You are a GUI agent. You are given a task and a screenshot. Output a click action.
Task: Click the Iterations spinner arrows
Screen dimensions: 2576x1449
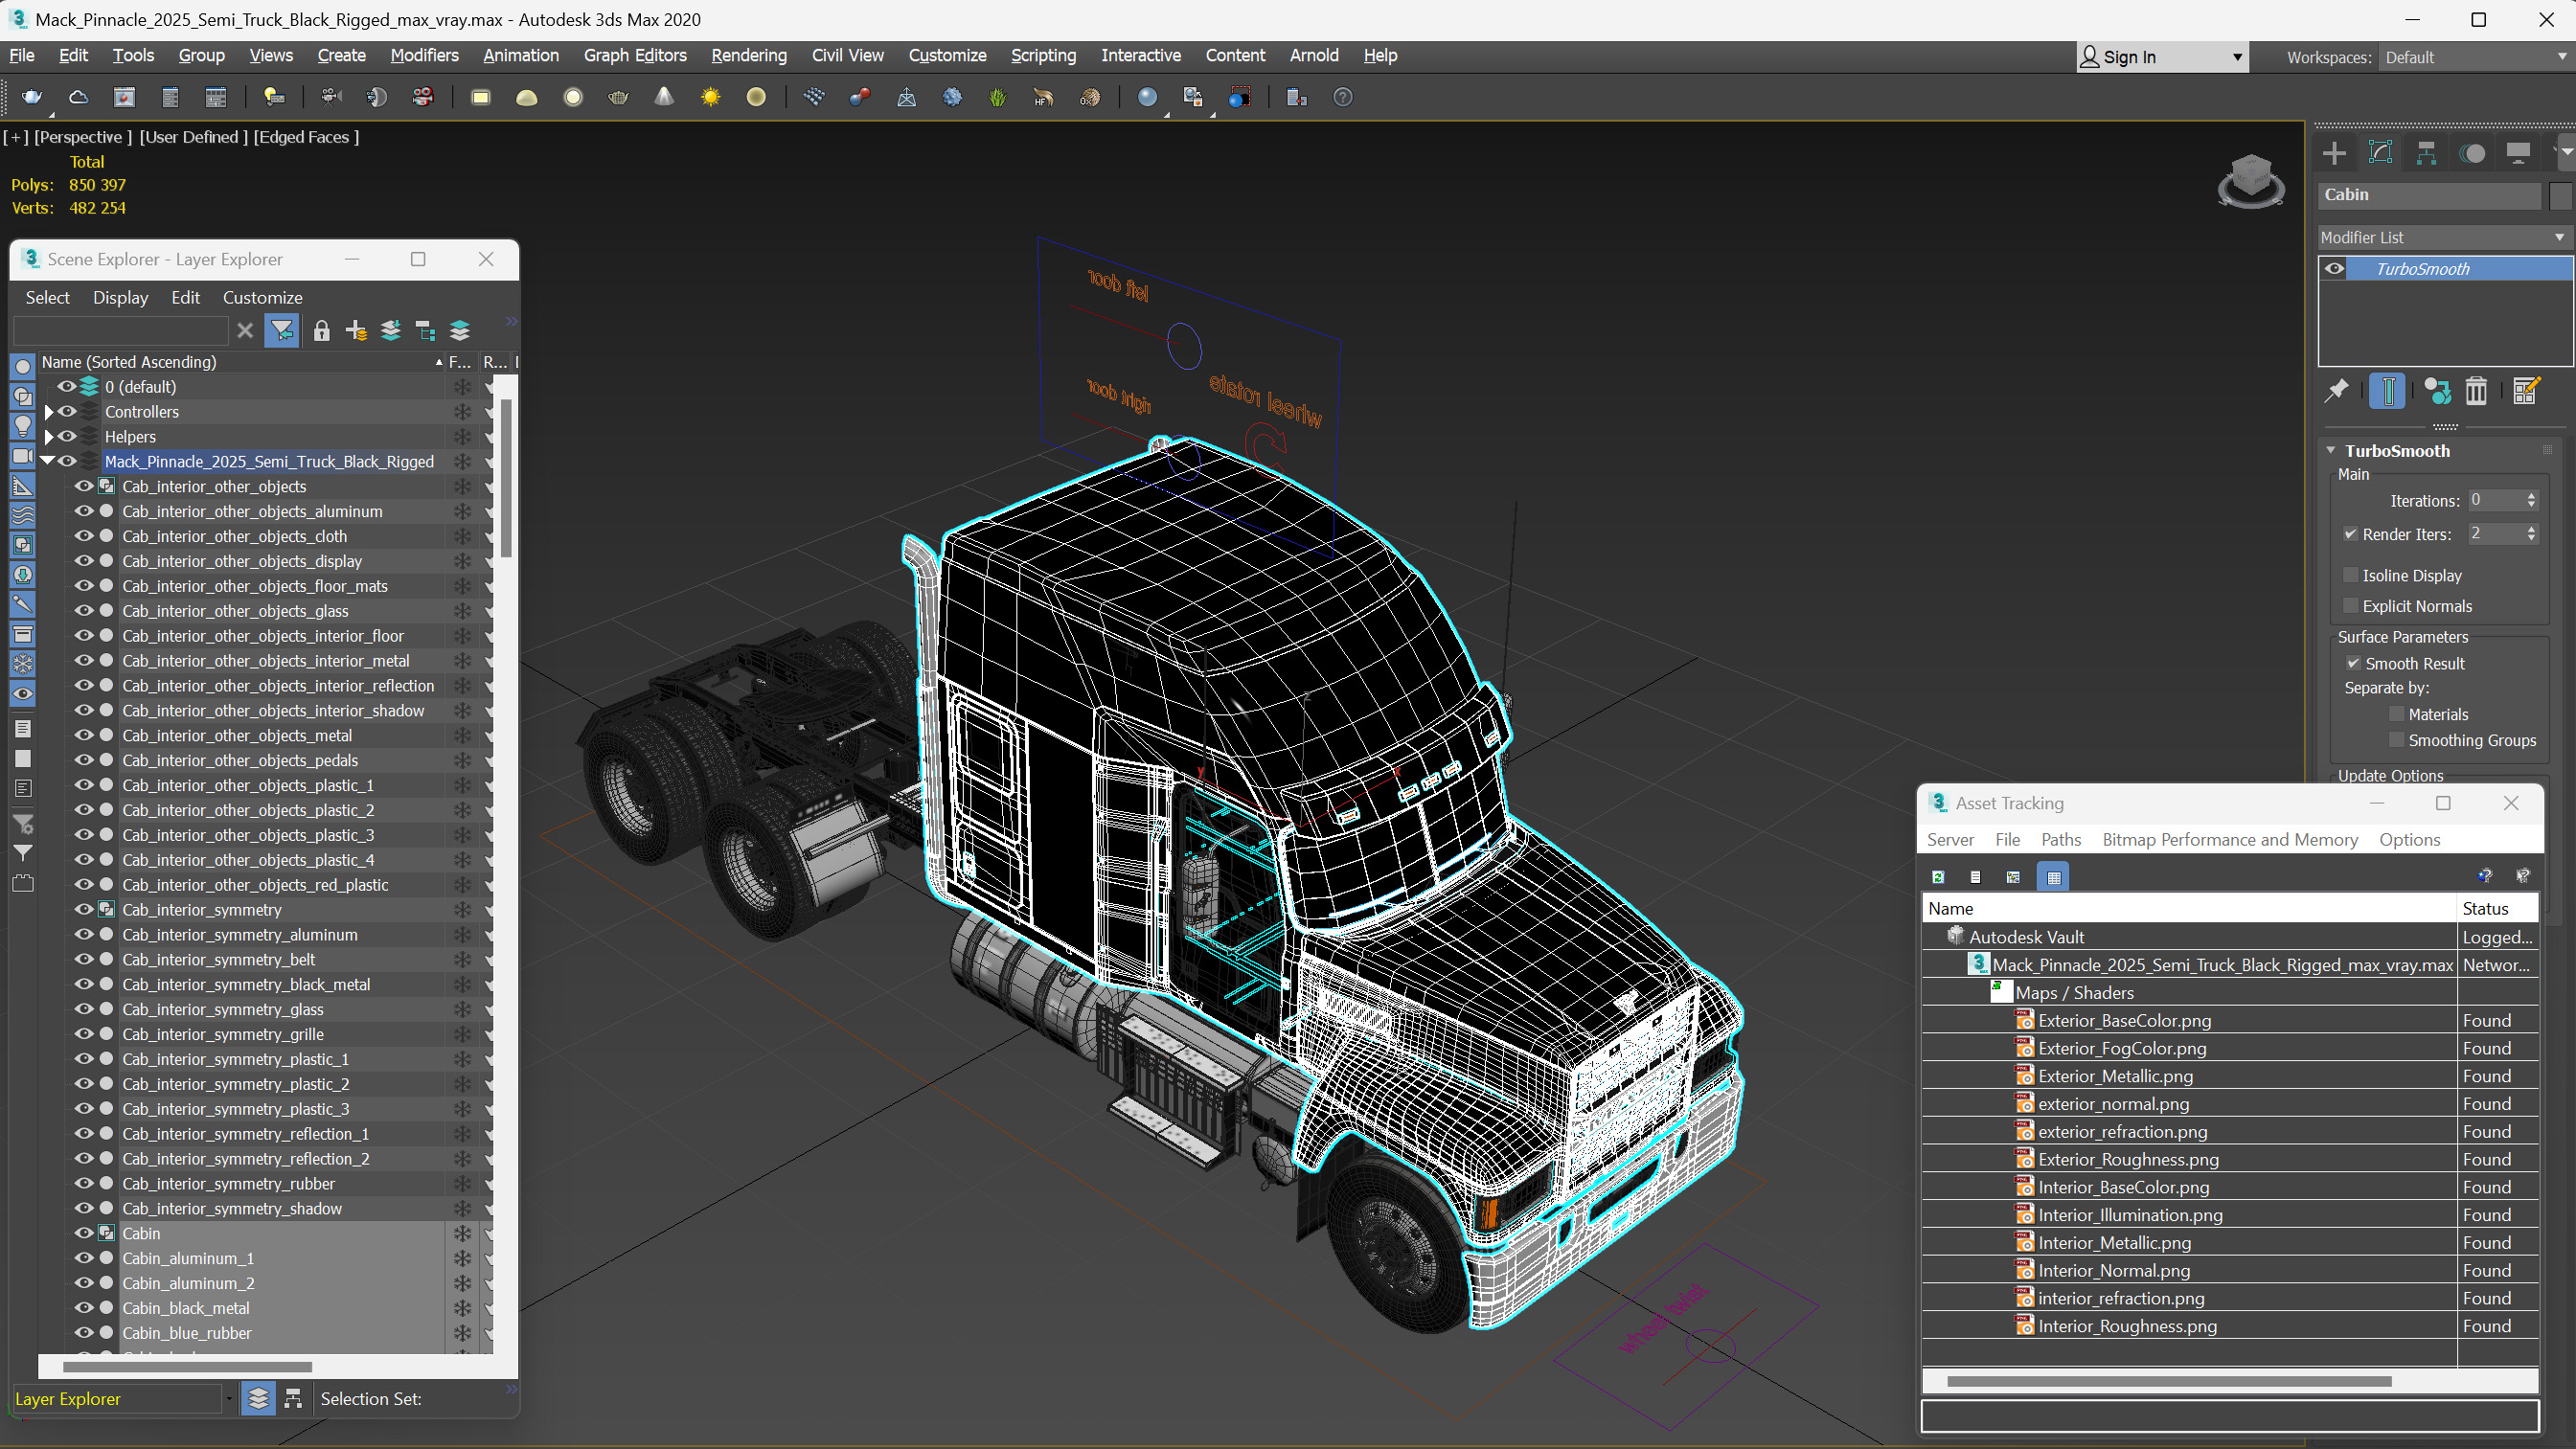pos(2531,500)
